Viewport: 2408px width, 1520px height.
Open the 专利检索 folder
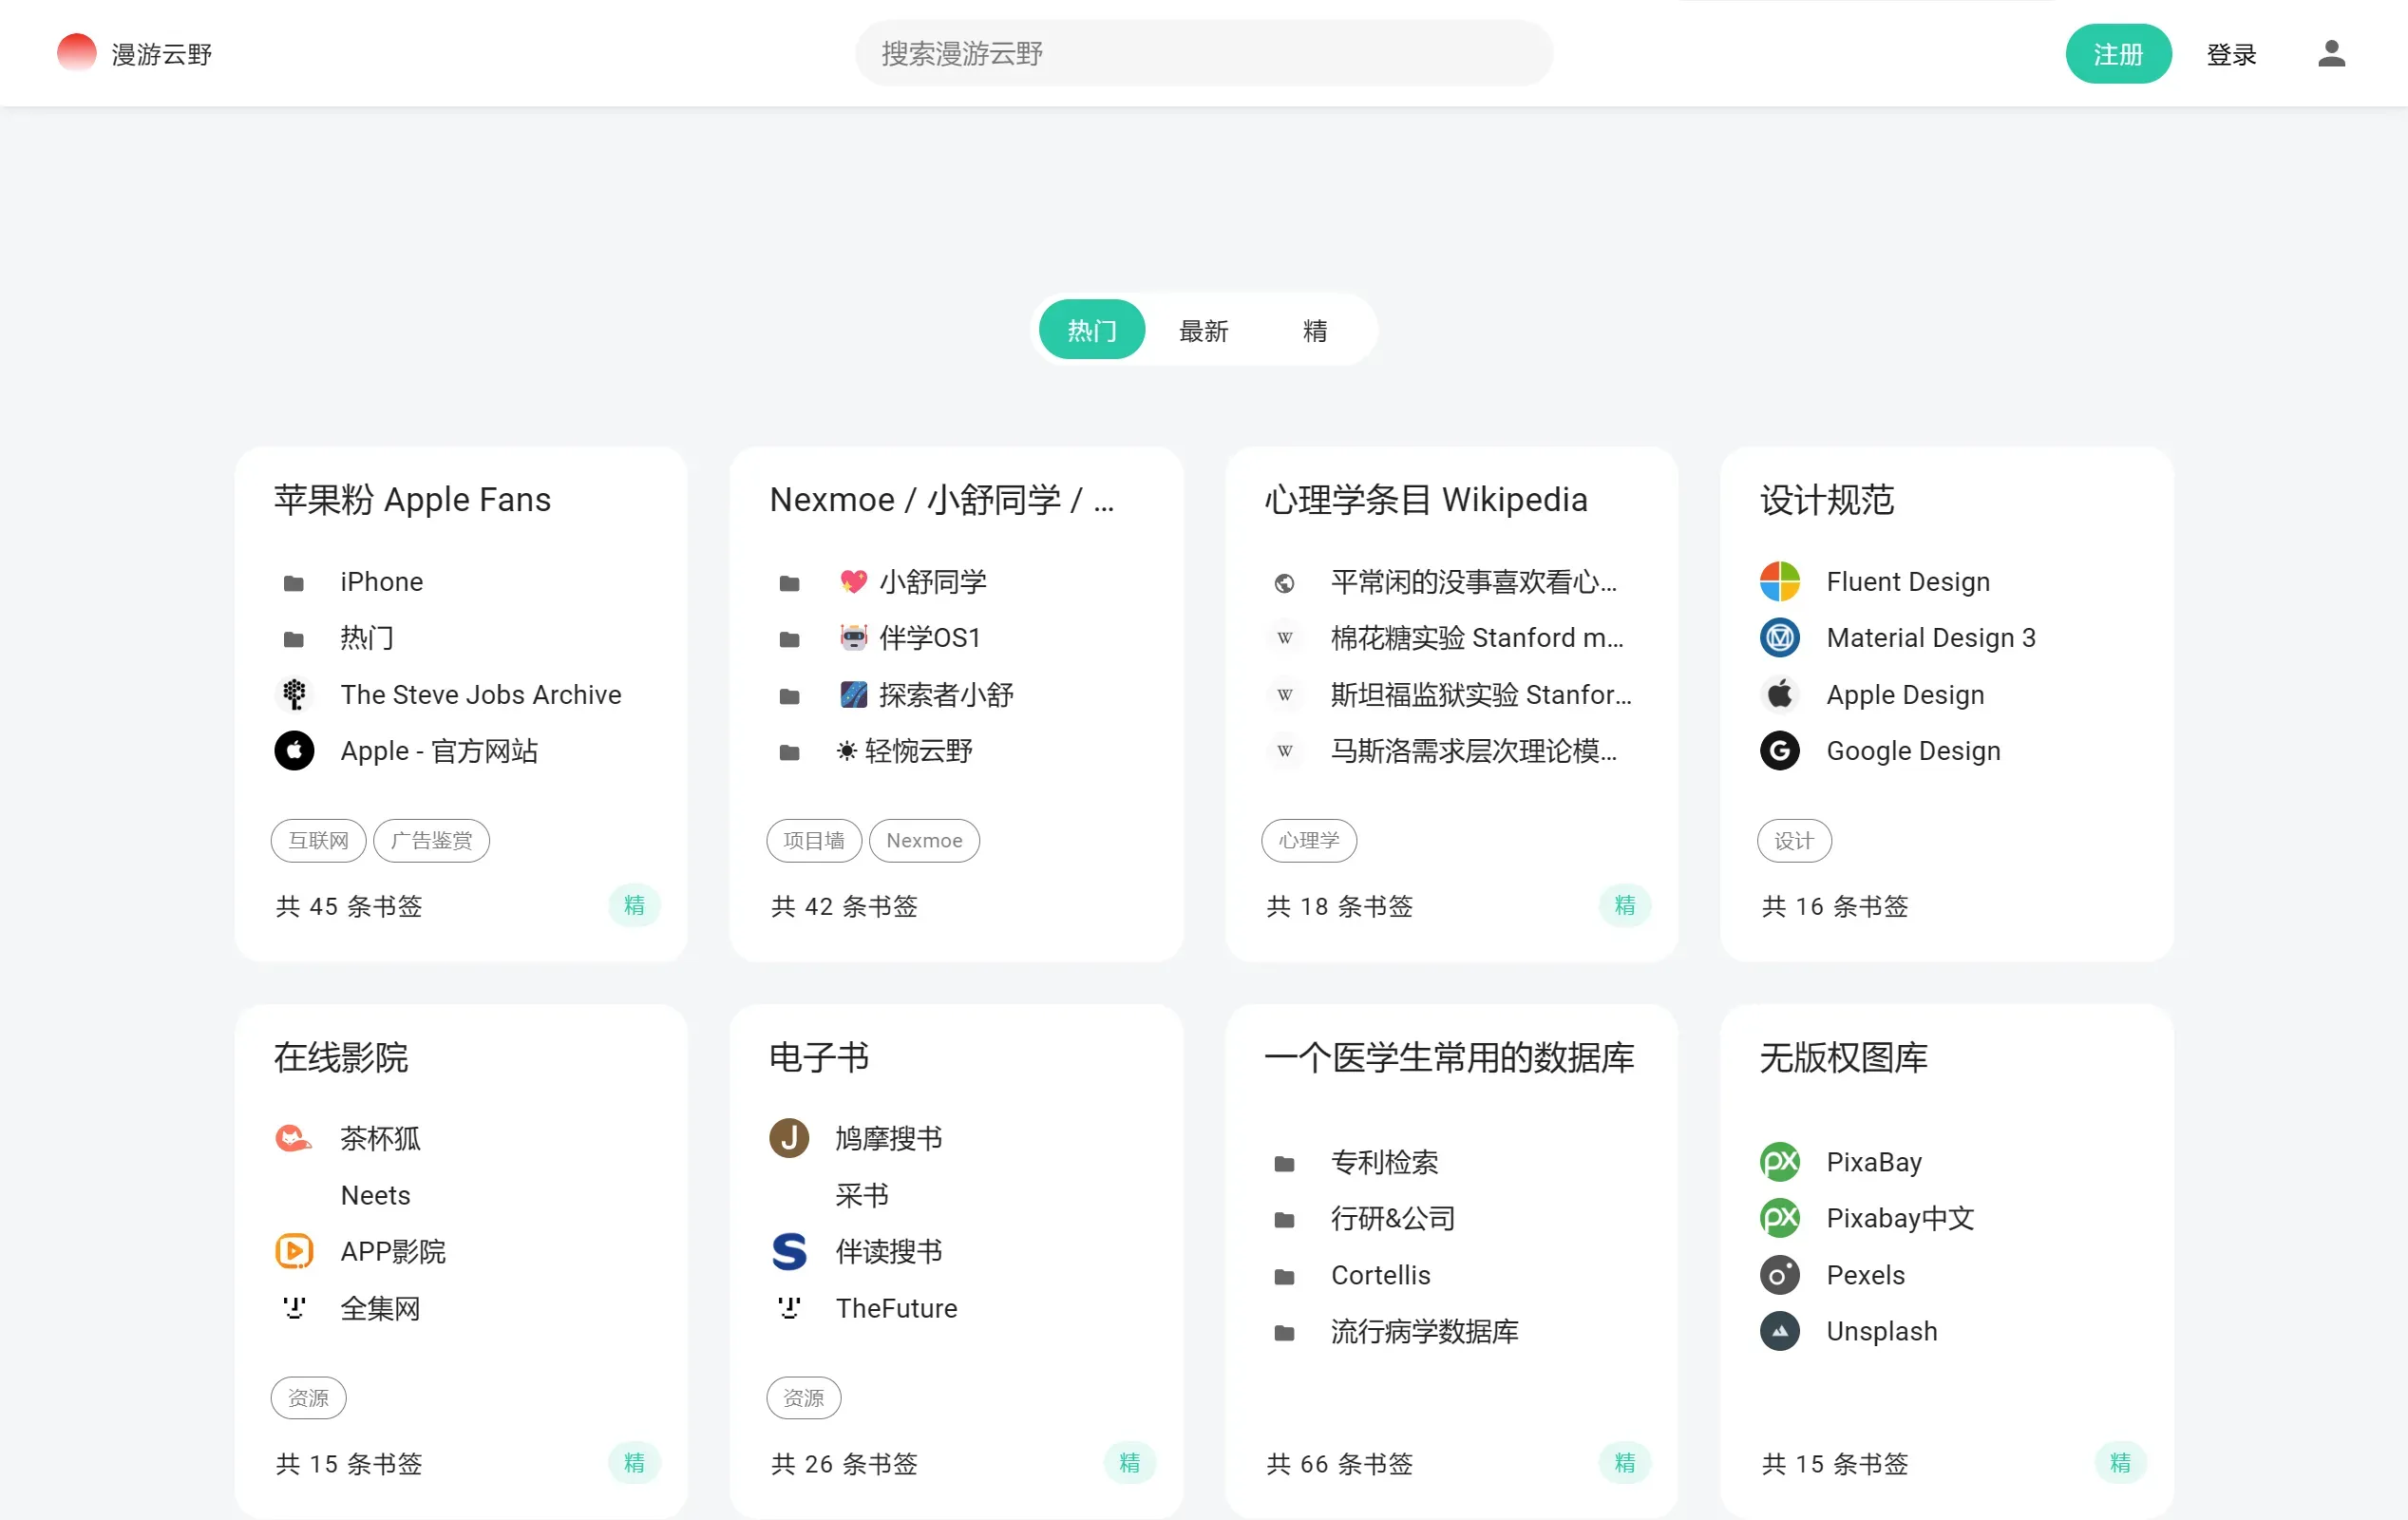[x=1284, y=1163]
